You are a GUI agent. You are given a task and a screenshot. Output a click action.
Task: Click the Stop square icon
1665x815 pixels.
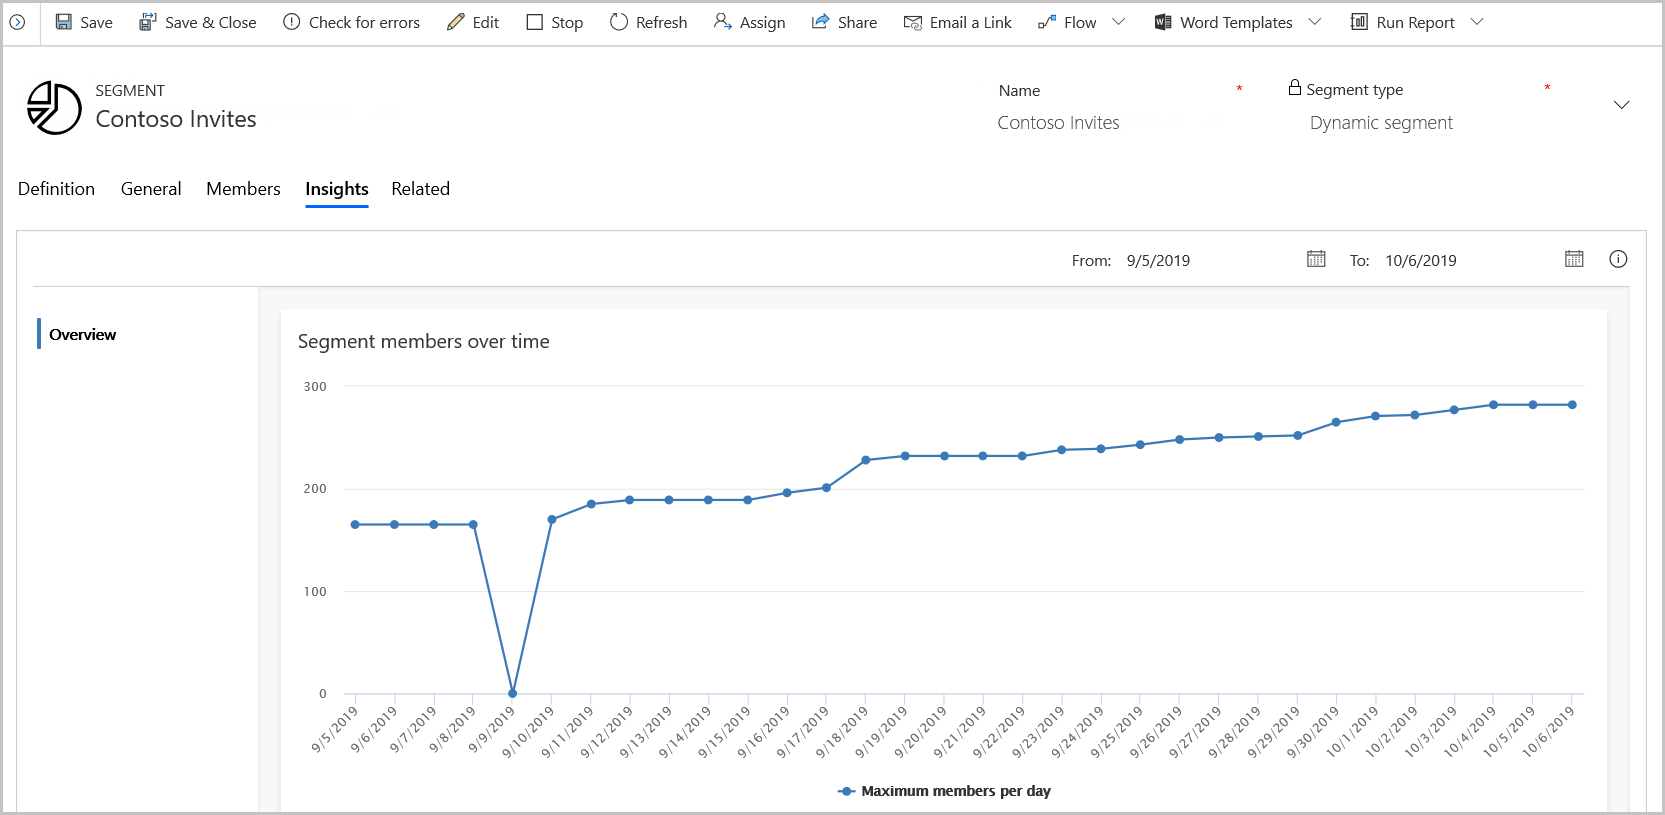[x=535, y=22]
